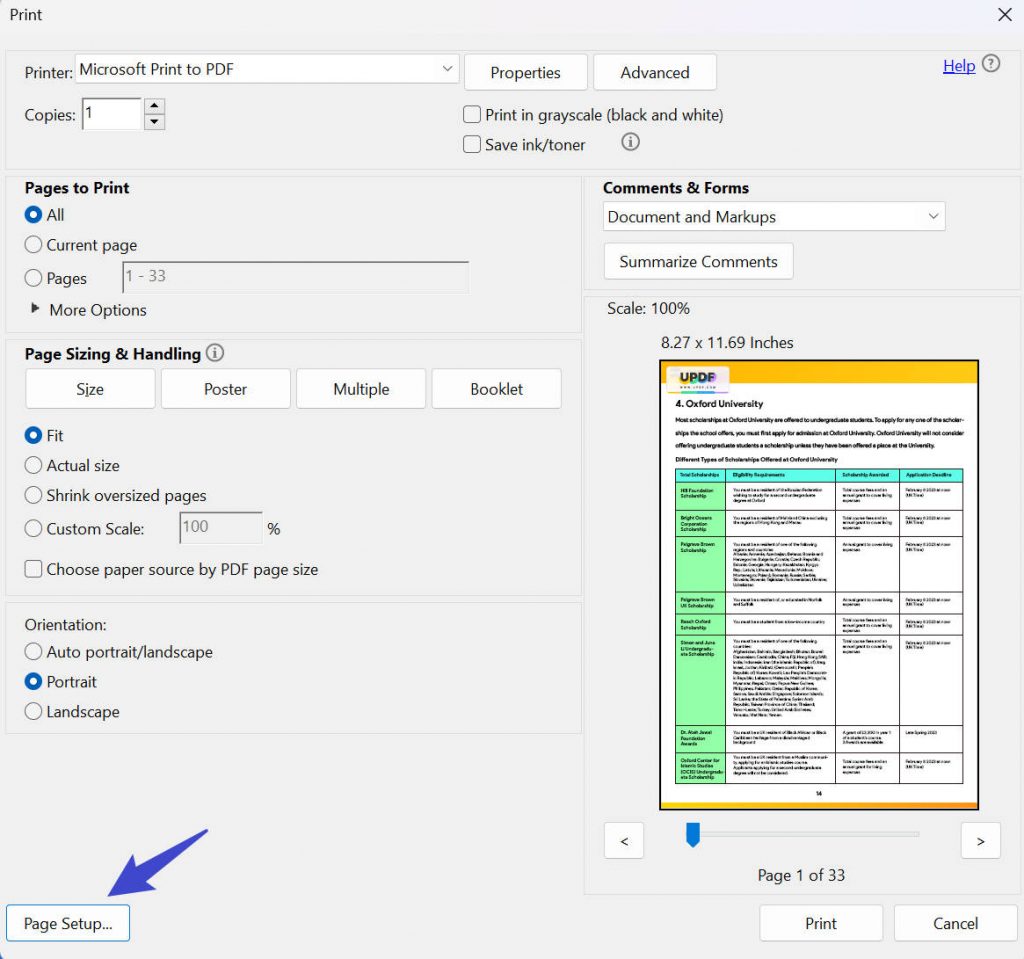Increase copies with the up stepper arrow
Image resolution: width=1024 pixels, height=959 pixels.
156,105
